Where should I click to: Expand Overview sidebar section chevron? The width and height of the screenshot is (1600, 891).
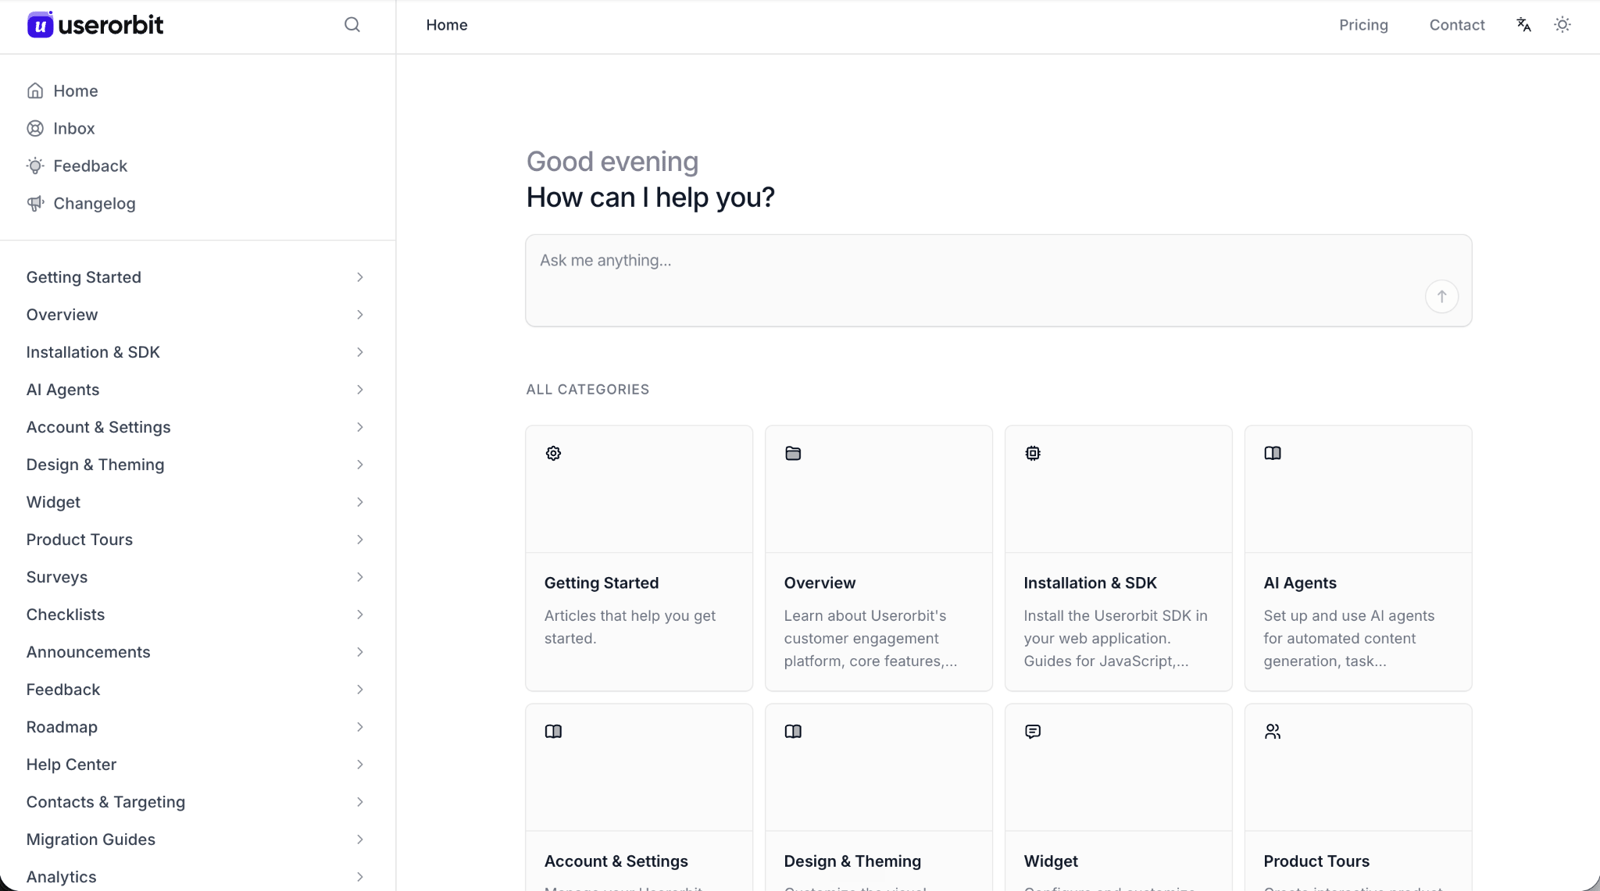click(360, 315)
